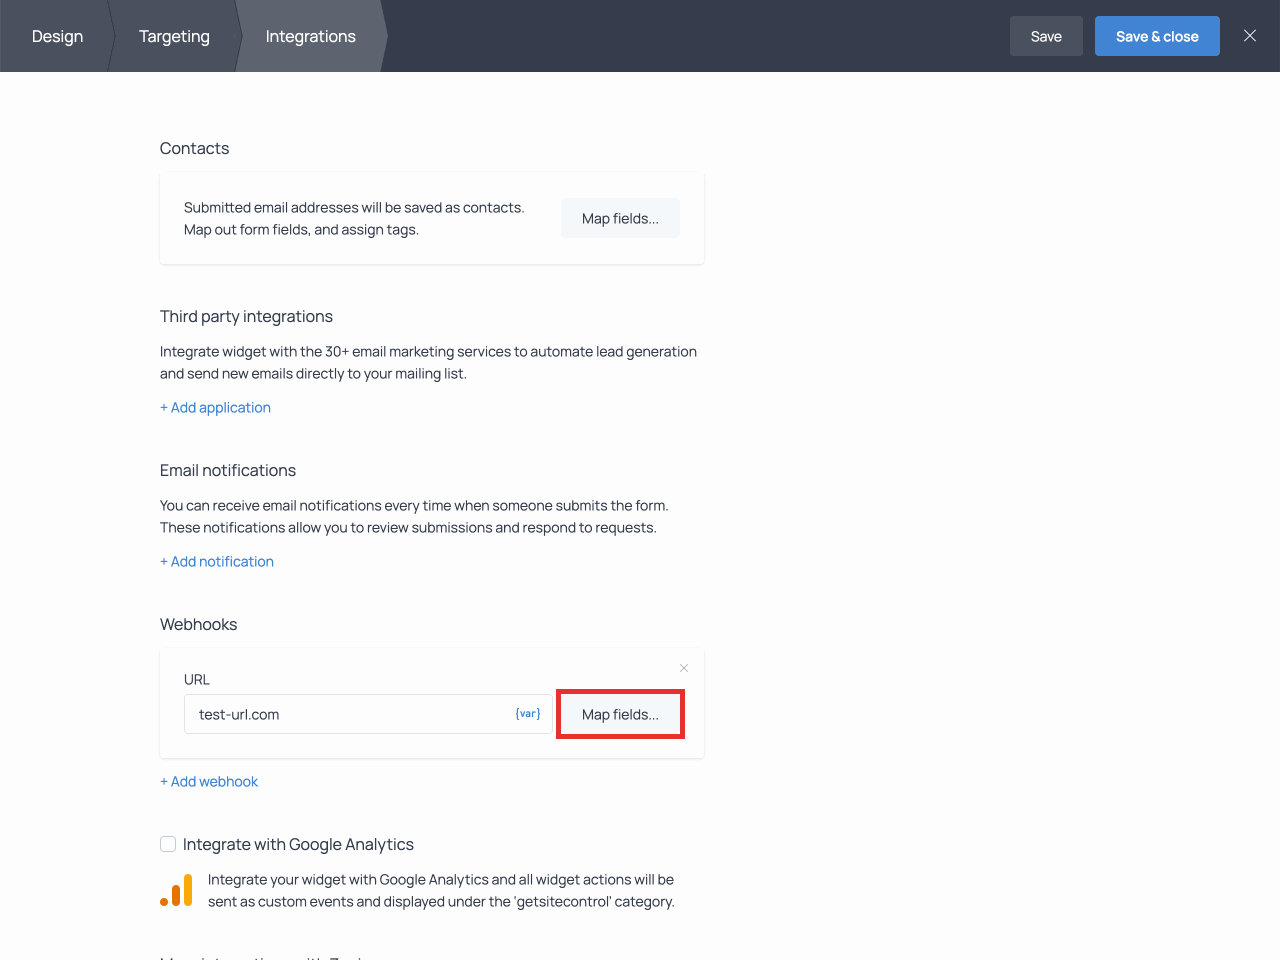Select the Integrations tab
The width and height of the screenshot is (1280, 960).
(x=310, y=36)
